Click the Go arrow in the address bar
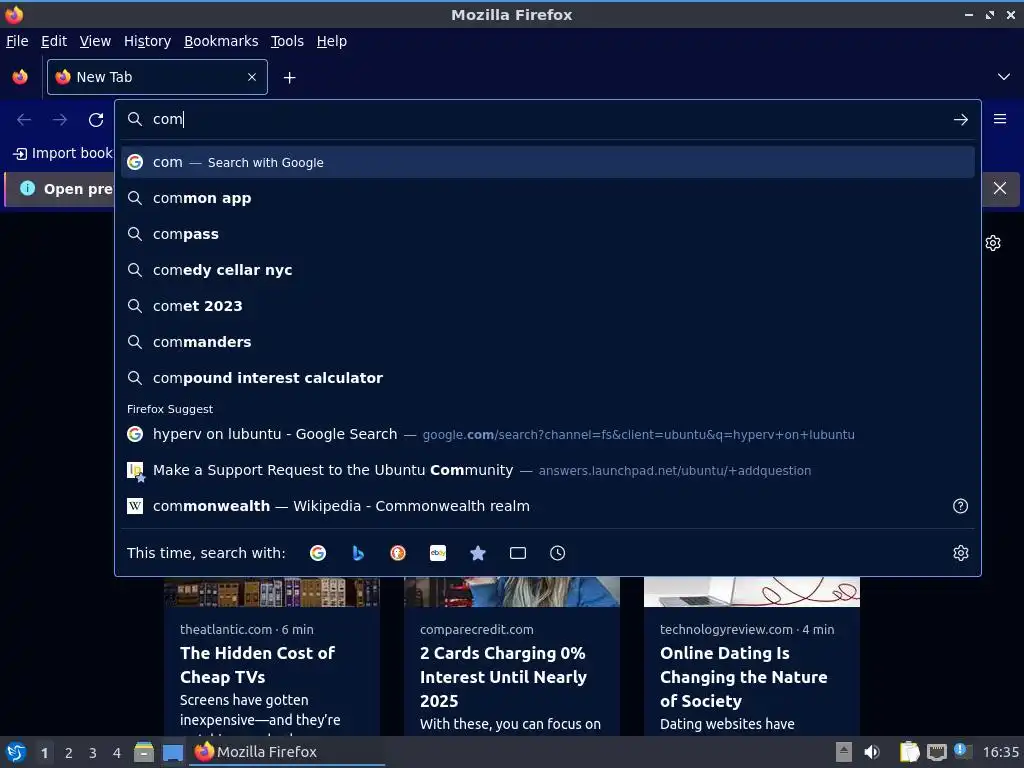Viewport: 1024px width, 768px height. tap(961, 120)
